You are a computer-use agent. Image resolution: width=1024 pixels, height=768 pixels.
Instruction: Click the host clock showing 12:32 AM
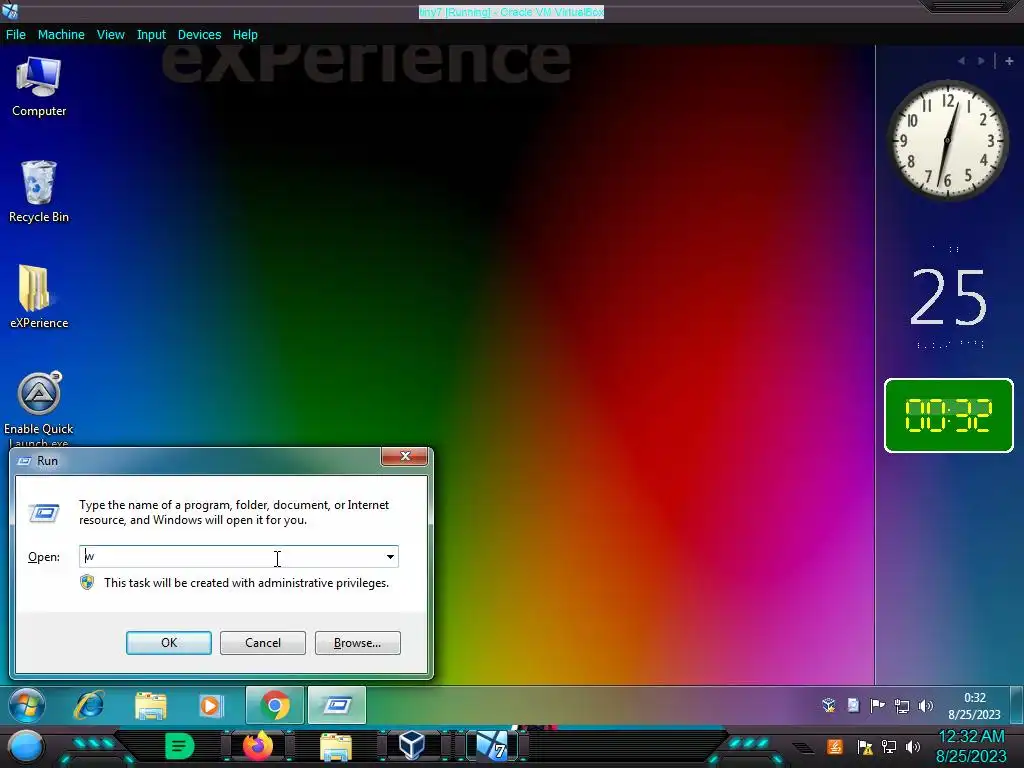pos(971,746)
